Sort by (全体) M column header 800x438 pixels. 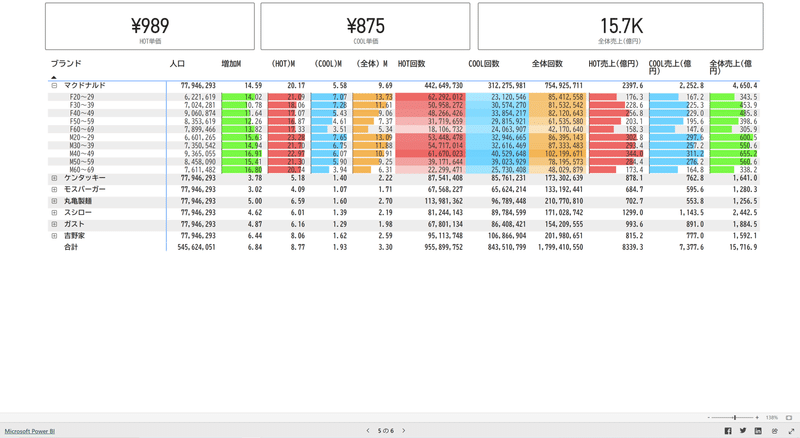[372, 64]
